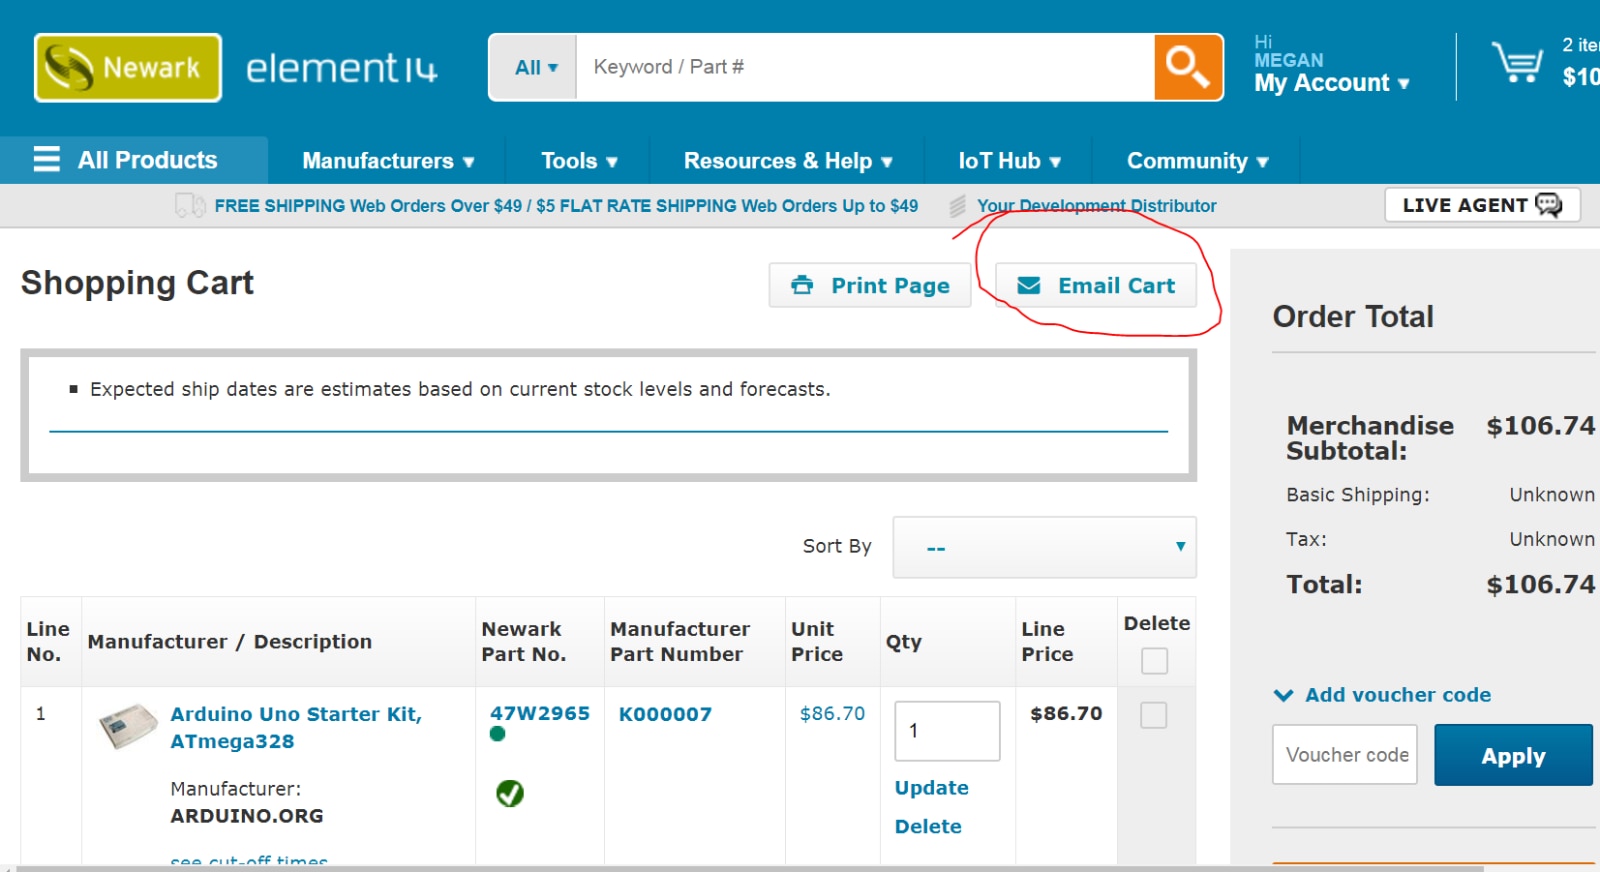Click the Voucher code input field
This screenshot has height=872, width=1600.
coord(1345,755)
